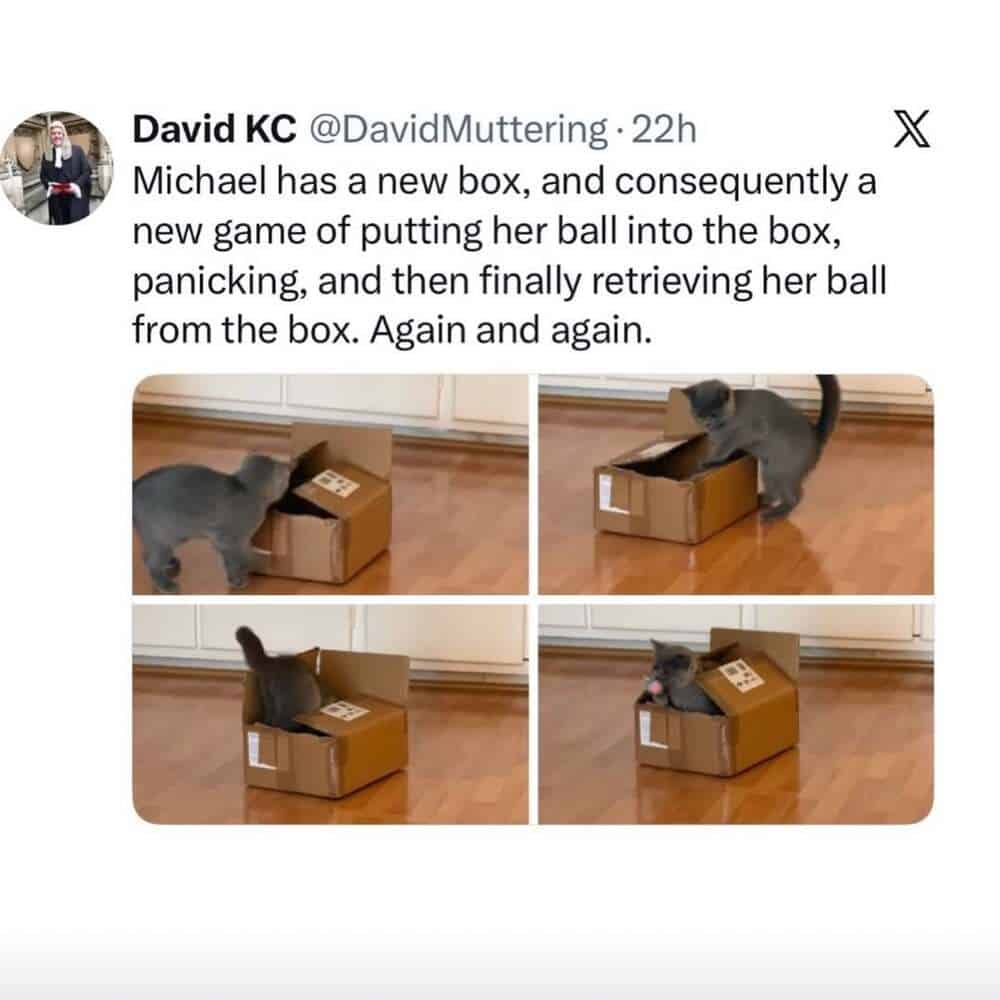Open photo of cat sniffing box
The image size is (1000, 1000).
330,485
